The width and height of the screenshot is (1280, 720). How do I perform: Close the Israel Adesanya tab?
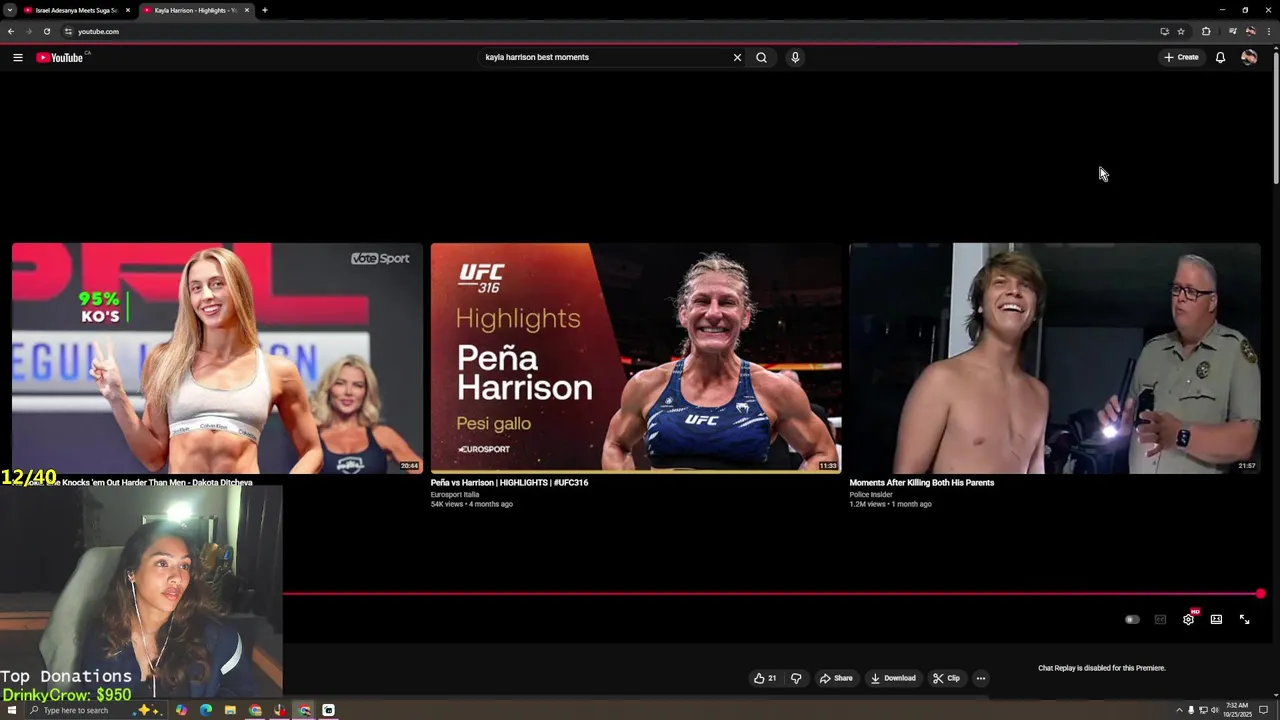[x=128, y=10]
